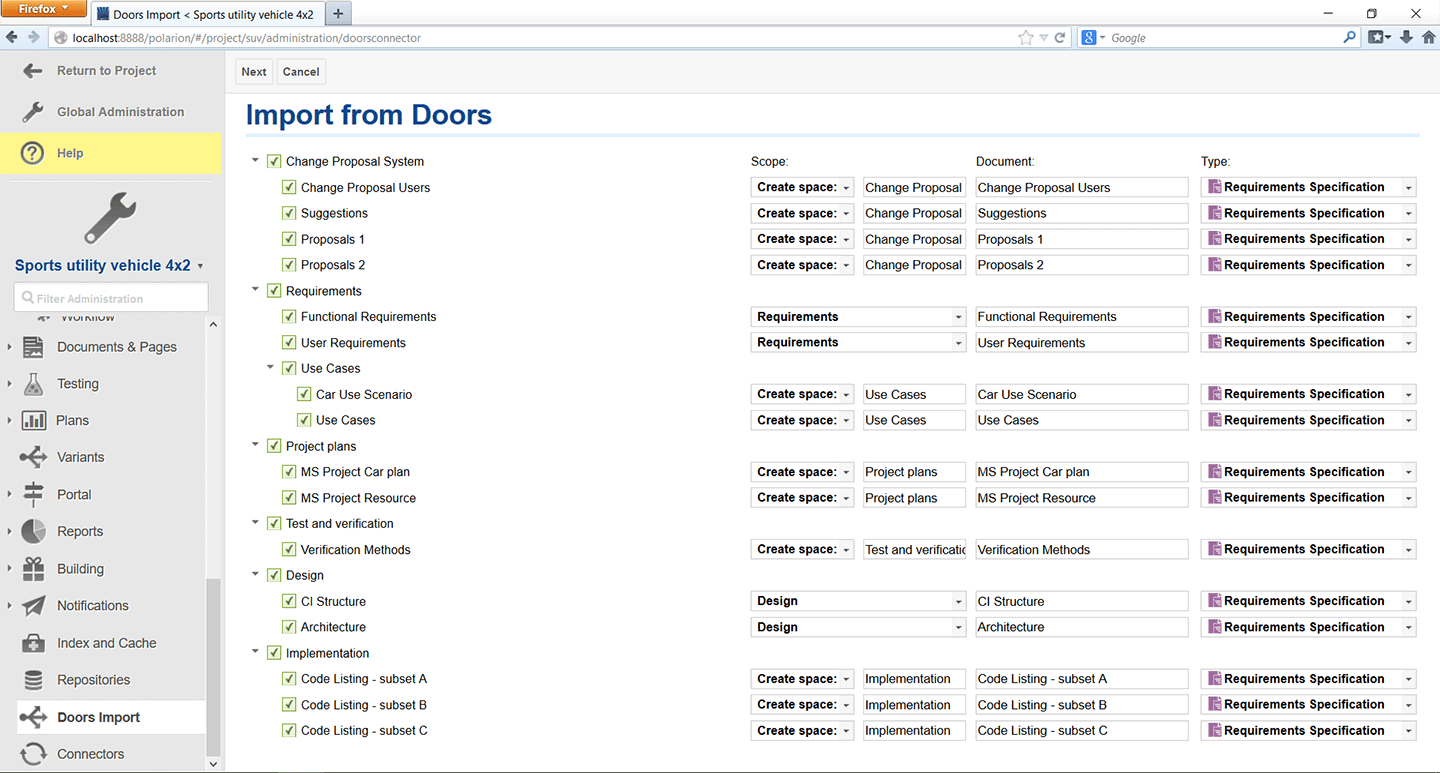Uncheck the Change Proposal Users checkbox
Screen dimensions: 1440x773
289,188
